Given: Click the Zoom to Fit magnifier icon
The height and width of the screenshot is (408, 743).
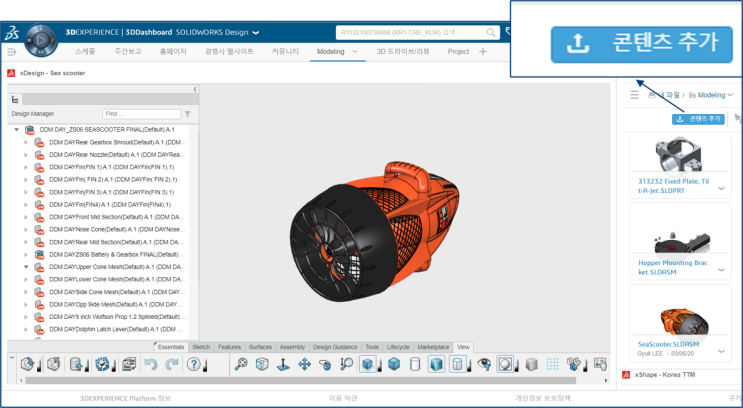Looking at the screenshot, I should [x=241, y=364].
